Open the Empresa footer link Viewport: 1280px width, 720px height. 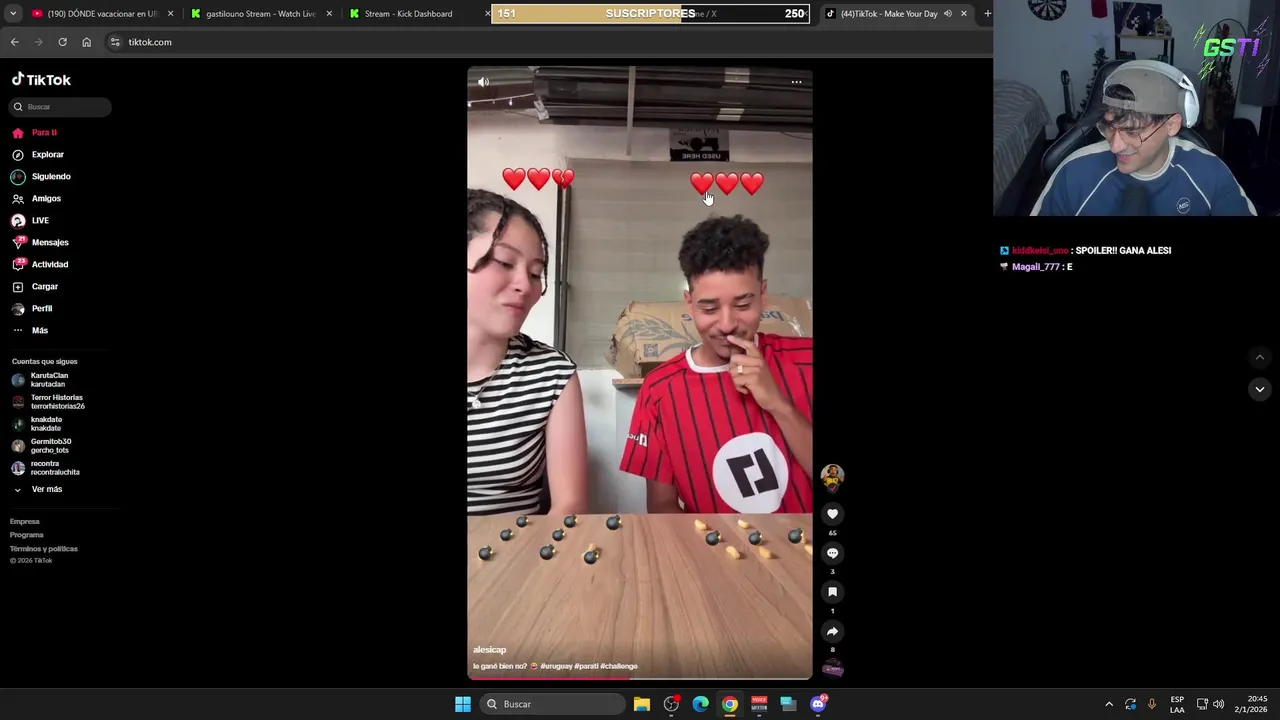click(x=25, y=522)
